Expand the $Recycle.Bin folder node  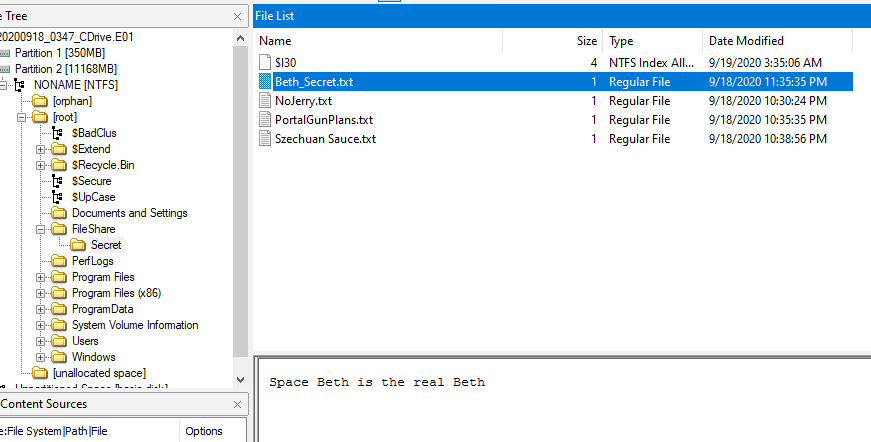pyautogui.click(x=41, y=165)
